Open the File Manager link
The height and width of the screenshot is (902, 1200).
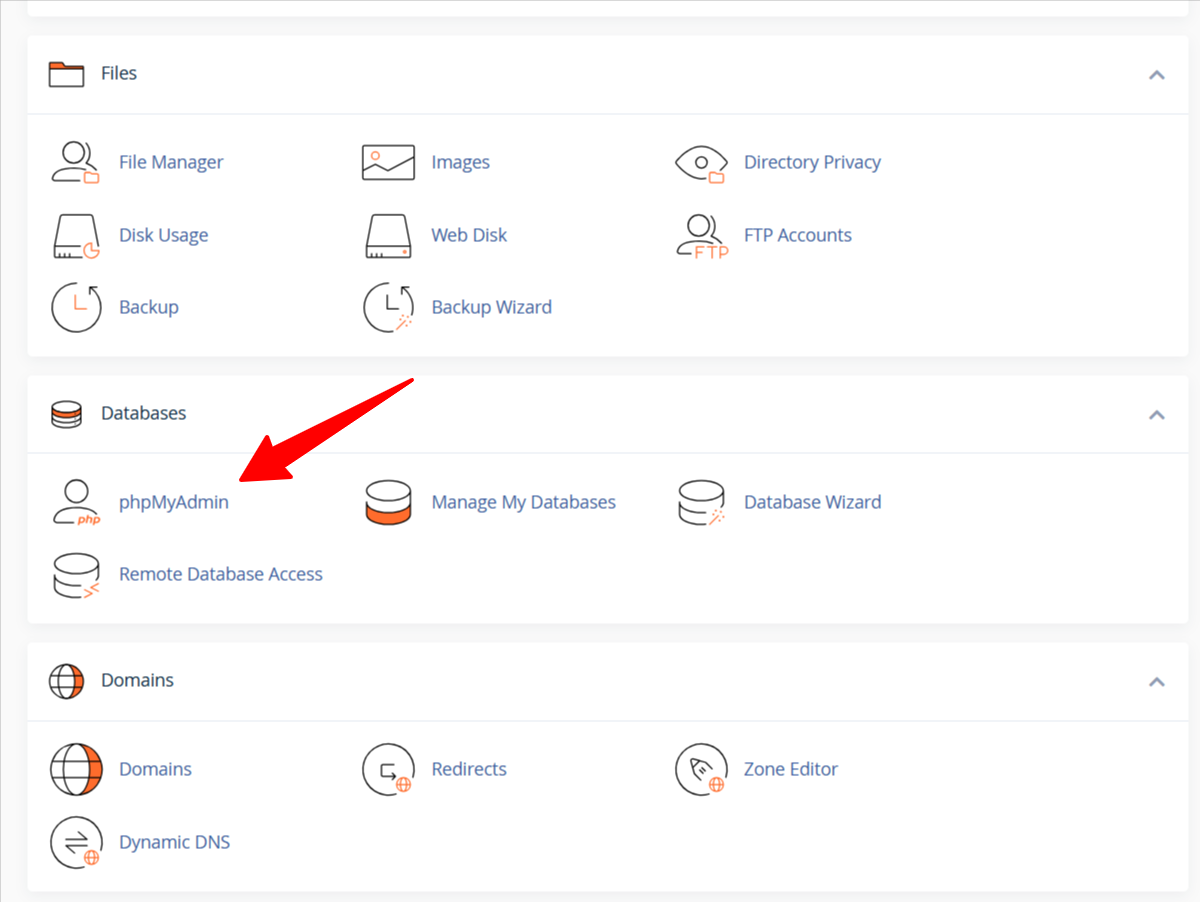coord(171,162)
